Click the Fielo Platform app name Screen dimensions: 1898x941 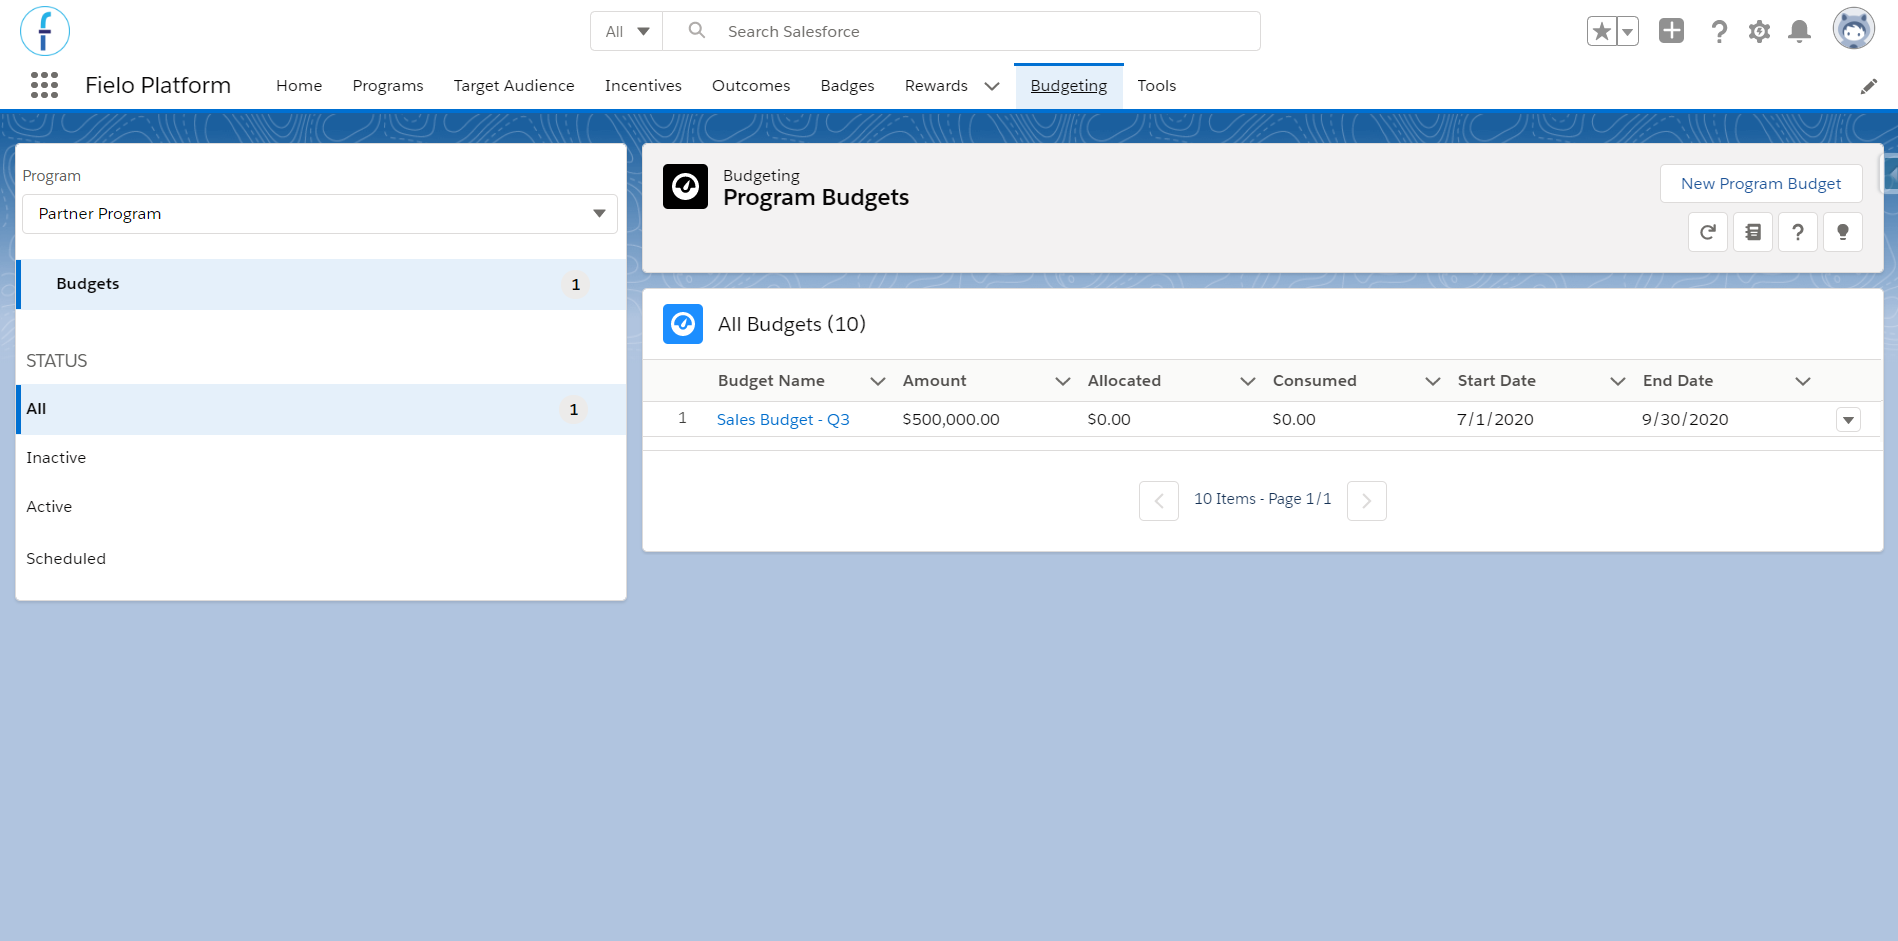[158, 86]
